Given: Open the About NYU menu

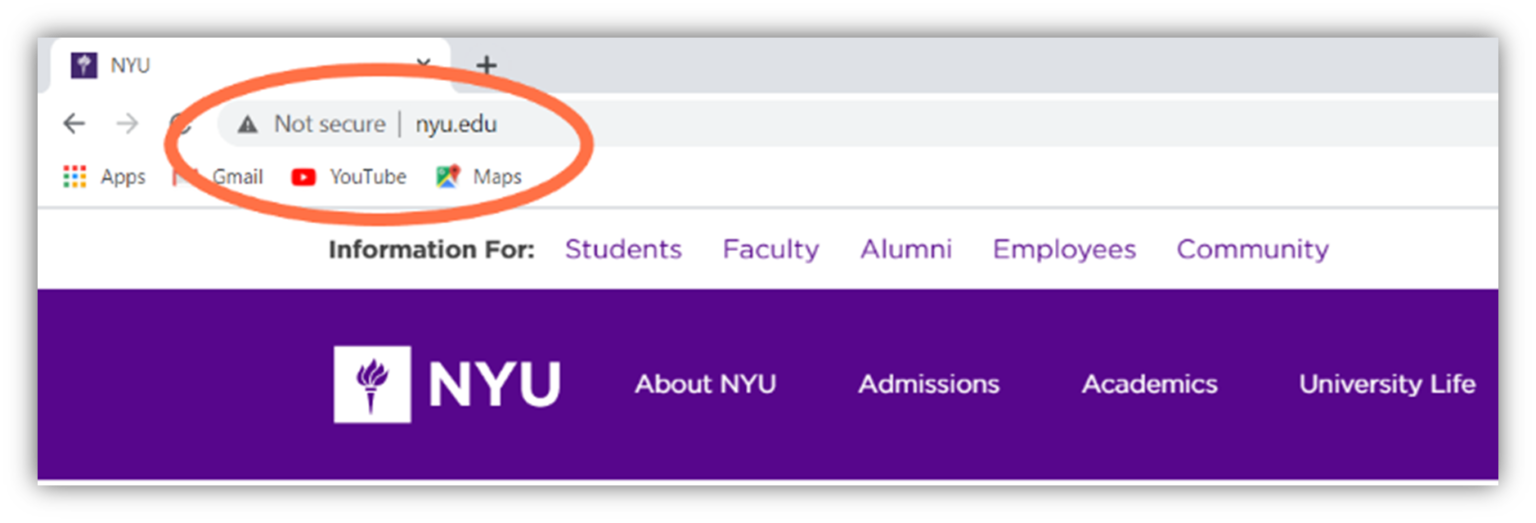Looking at the screenshot, I should pyautogui.click(x=705, y=384).
